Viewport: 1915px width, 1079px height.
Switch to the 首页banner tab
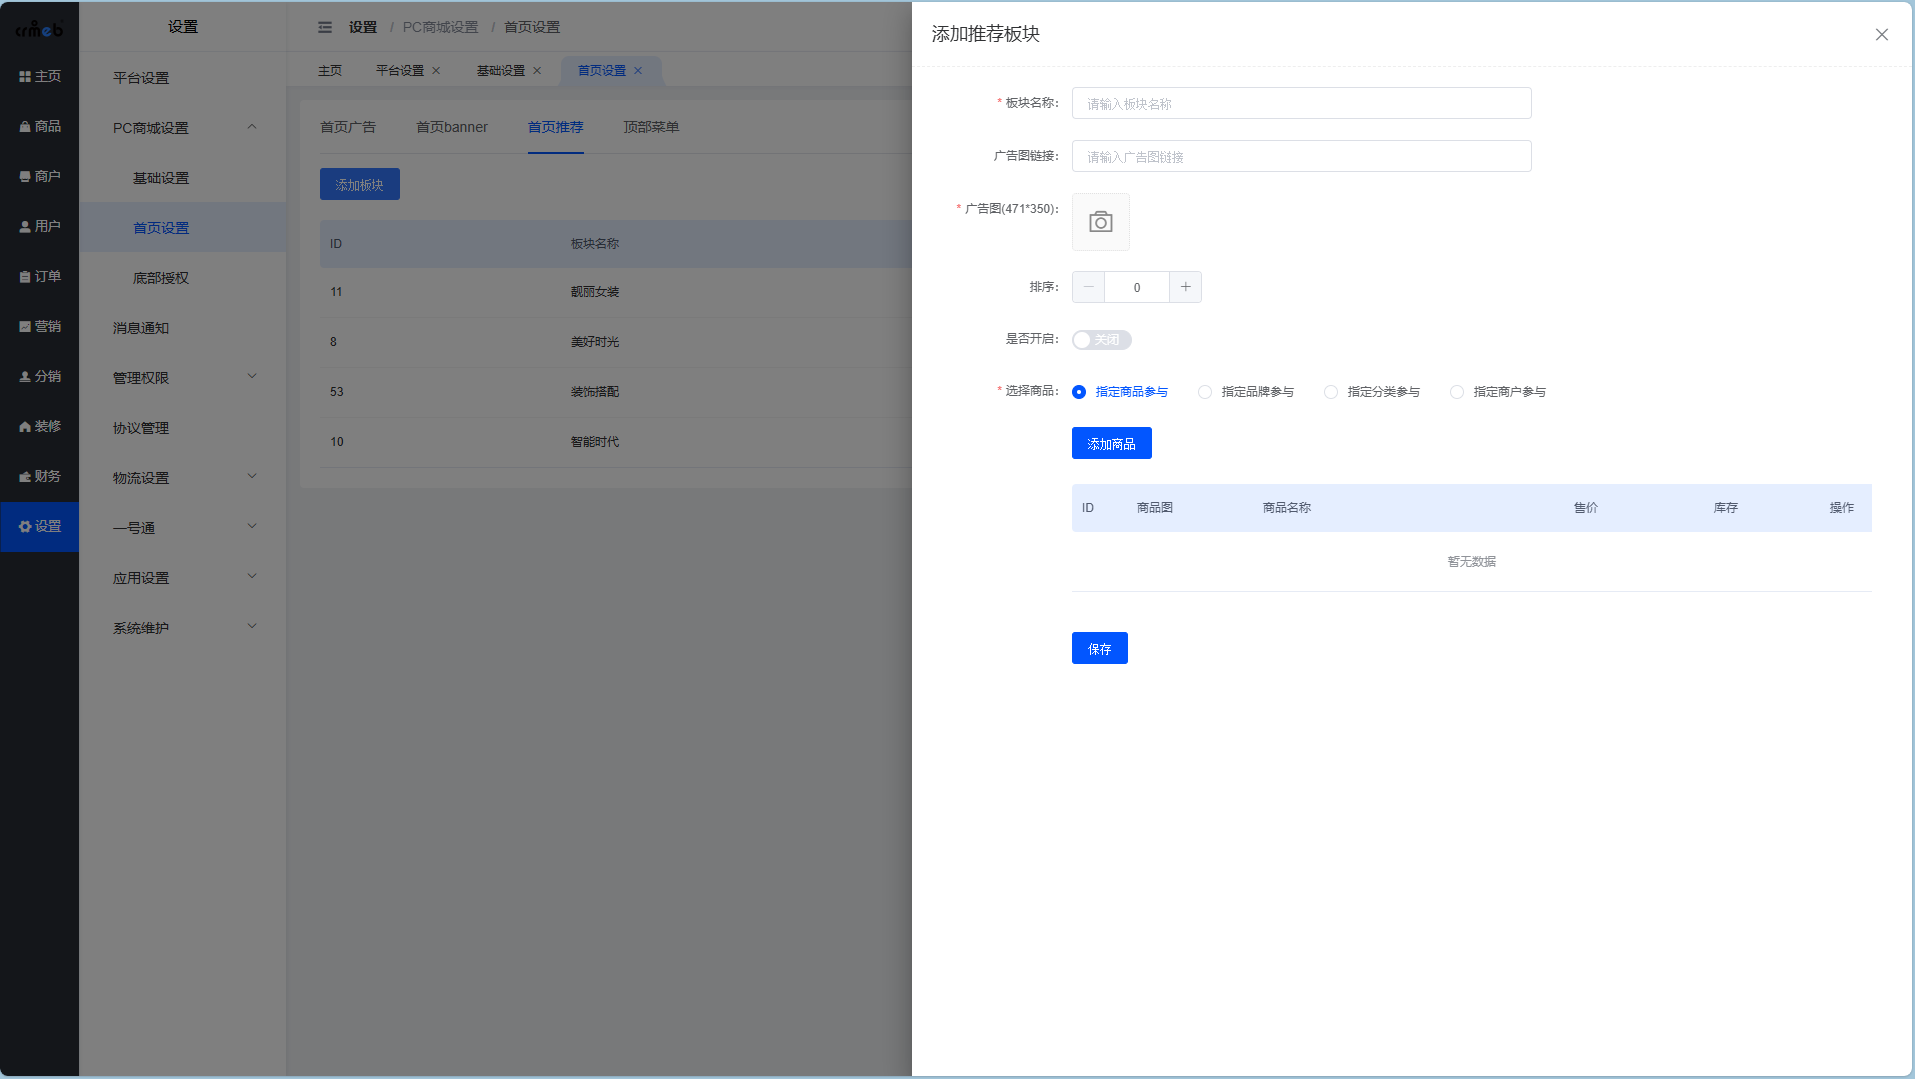(451, 127)
